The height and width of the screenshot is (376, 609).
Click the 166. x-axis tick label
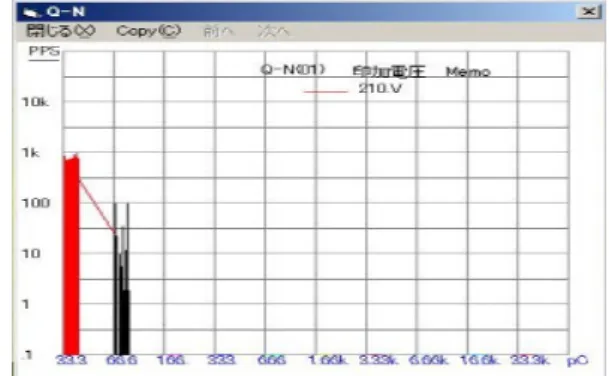[171, 360]
